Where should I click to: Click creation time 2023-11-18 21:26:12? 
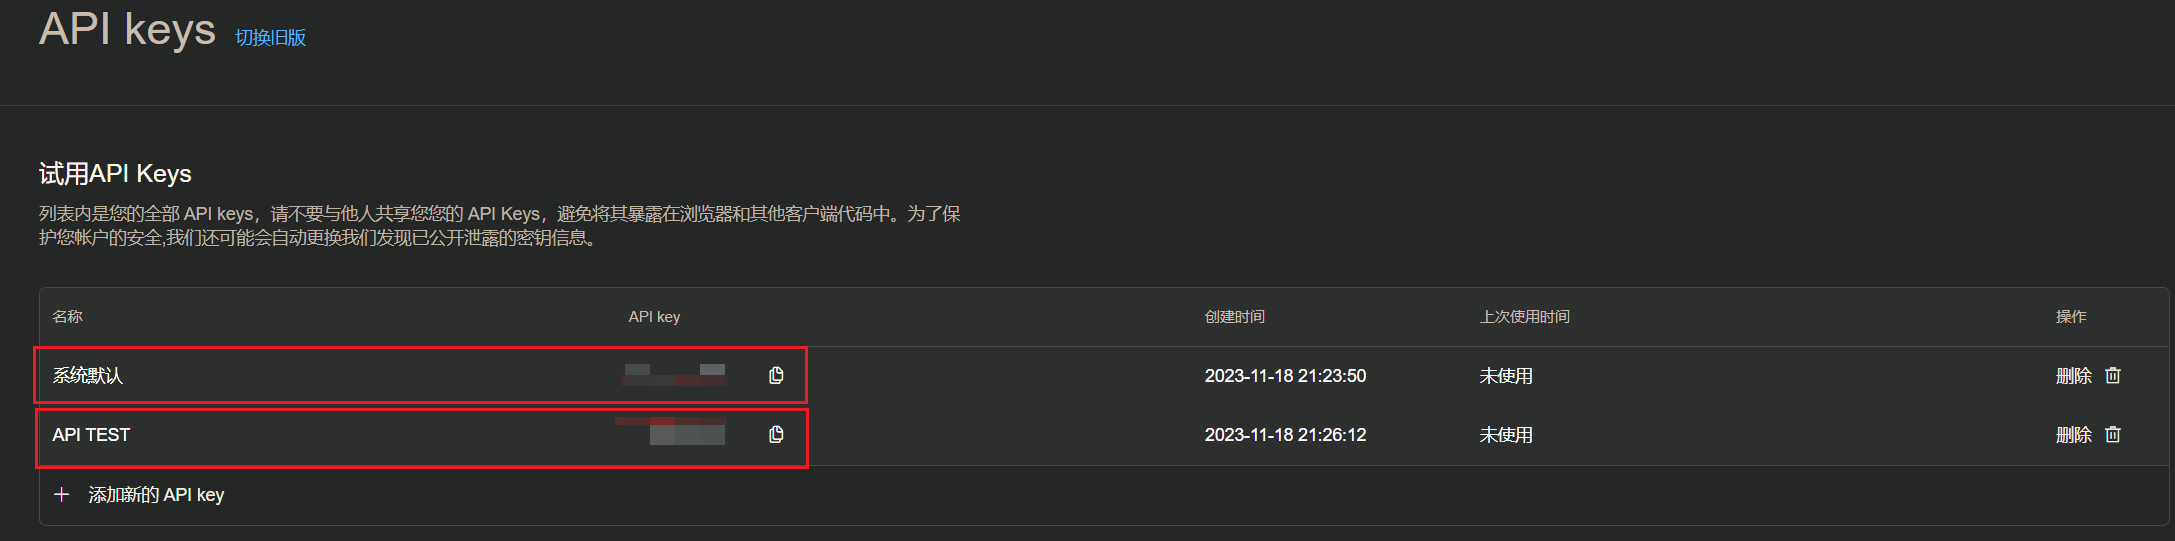[1285, 434]
